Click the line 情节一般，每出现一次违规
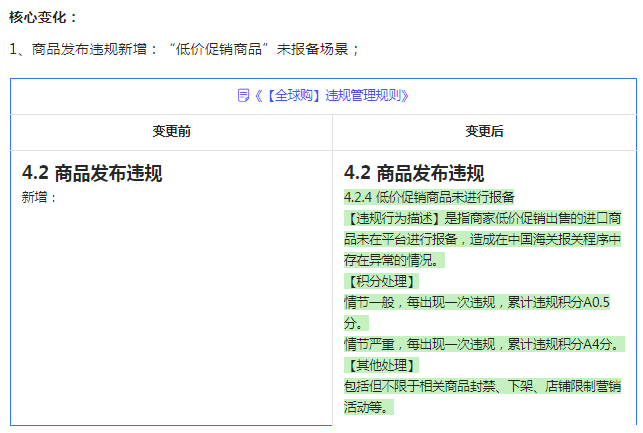643x433 pixels. [x=477, y=302]
